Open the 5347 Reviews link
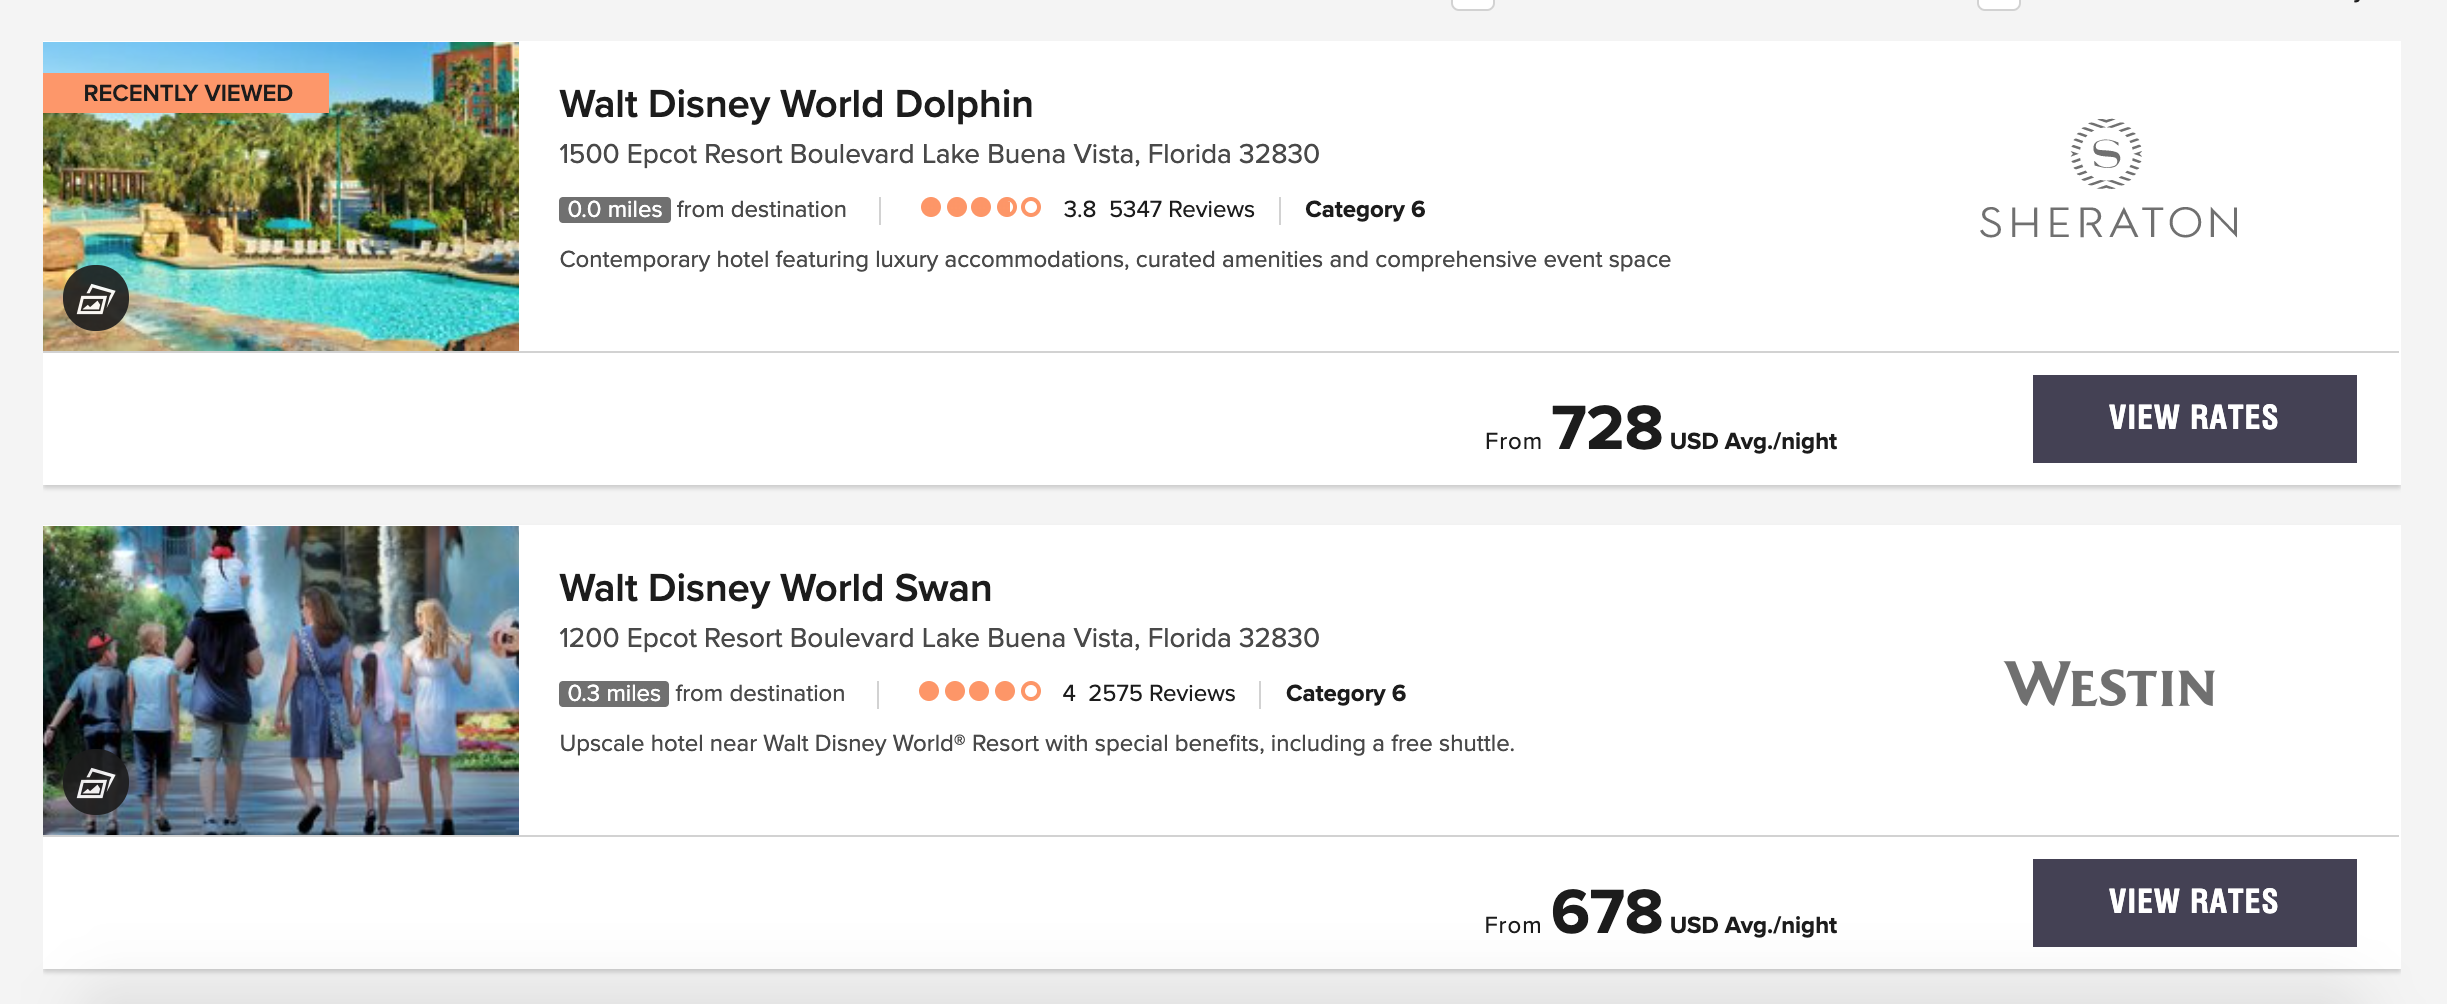The image size is (2447, 1004). (1181, 210)
